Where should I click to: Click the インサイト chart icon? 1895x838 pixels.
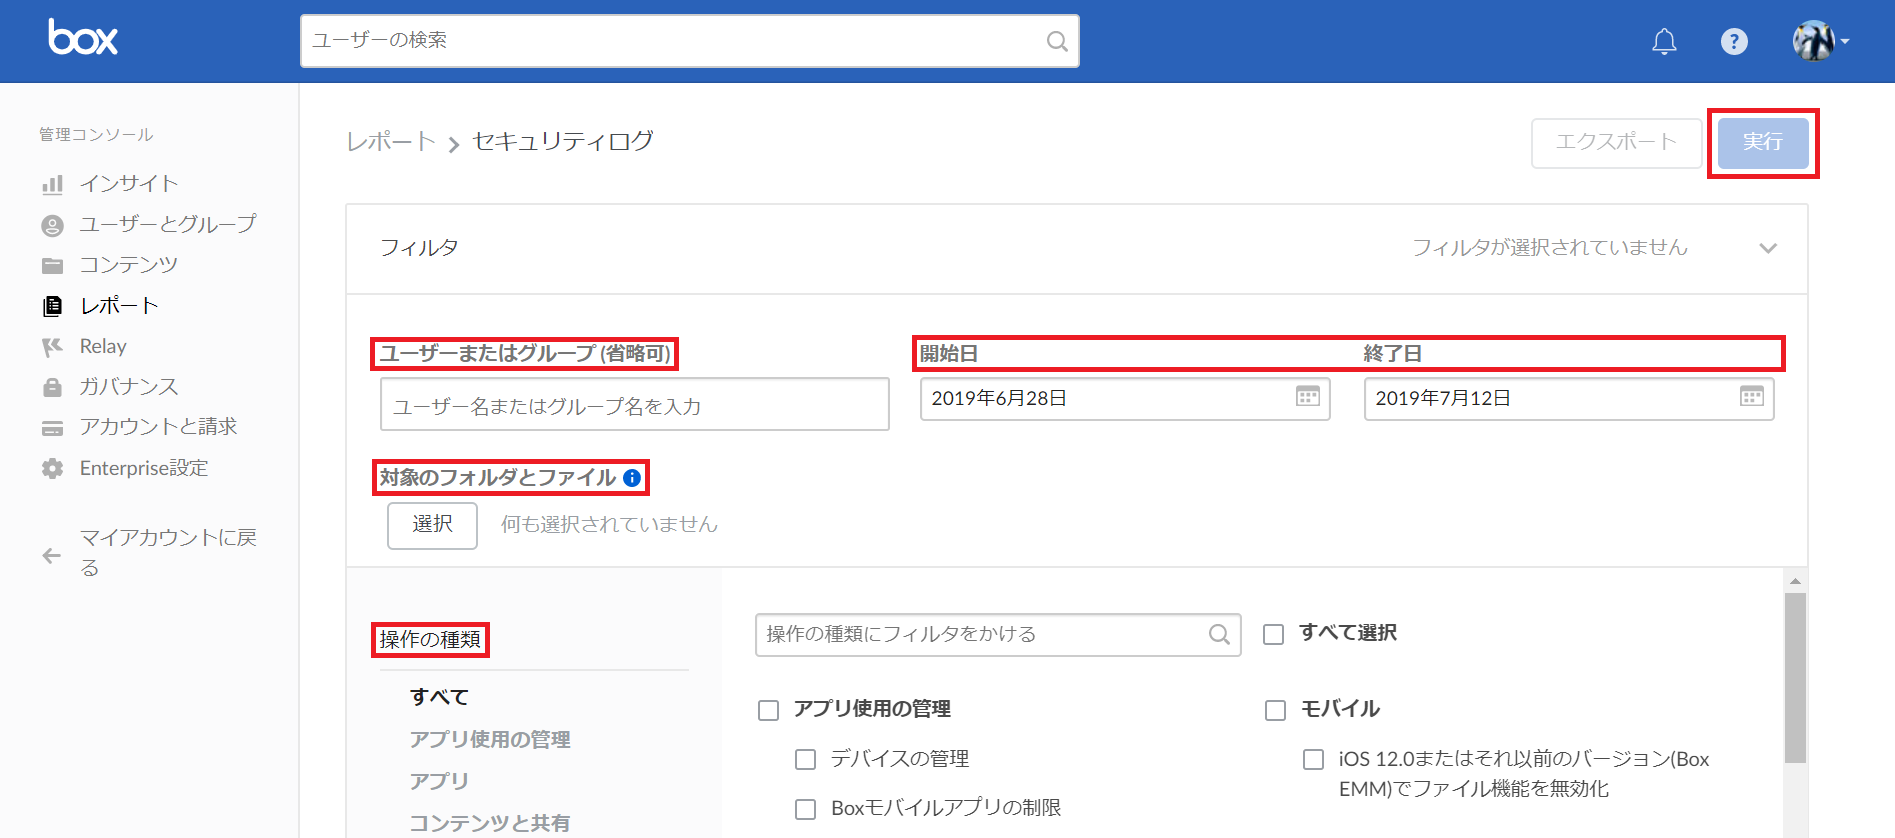52,184
